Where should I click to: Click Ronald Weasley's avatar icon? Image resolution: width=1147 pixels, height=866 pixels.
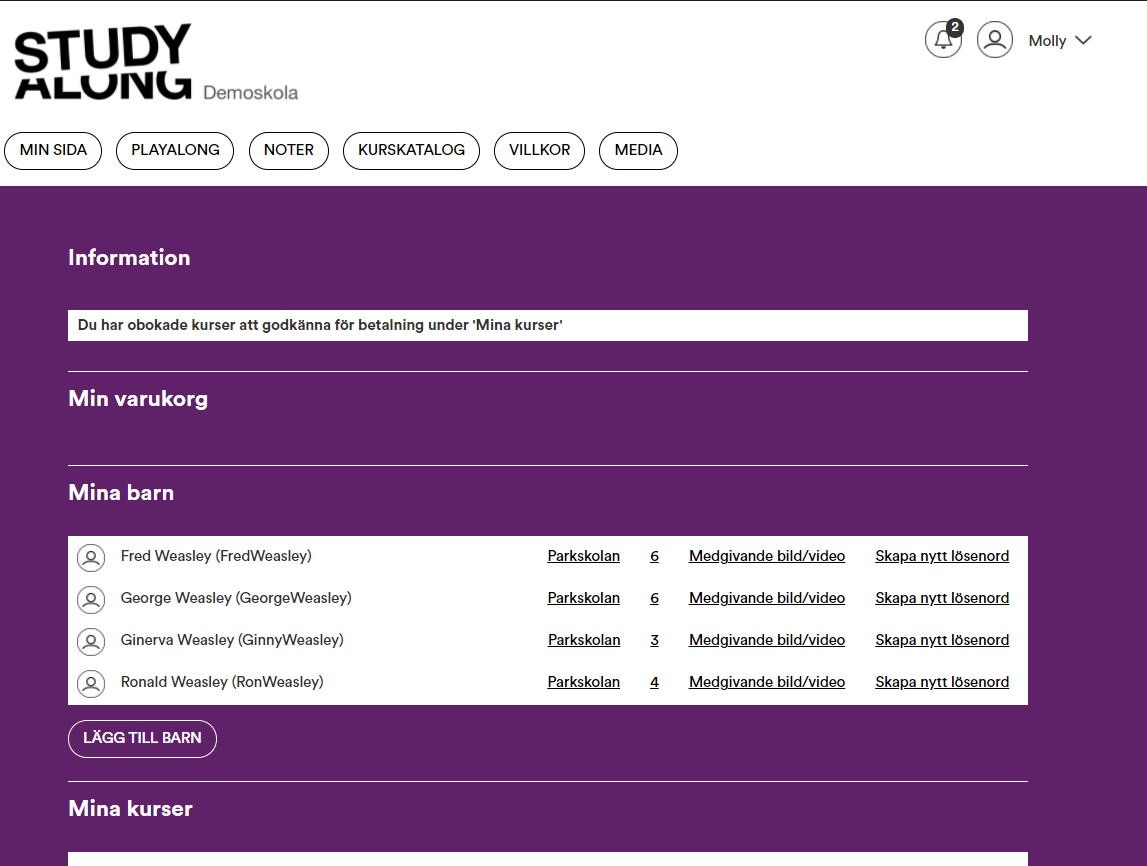91,684
